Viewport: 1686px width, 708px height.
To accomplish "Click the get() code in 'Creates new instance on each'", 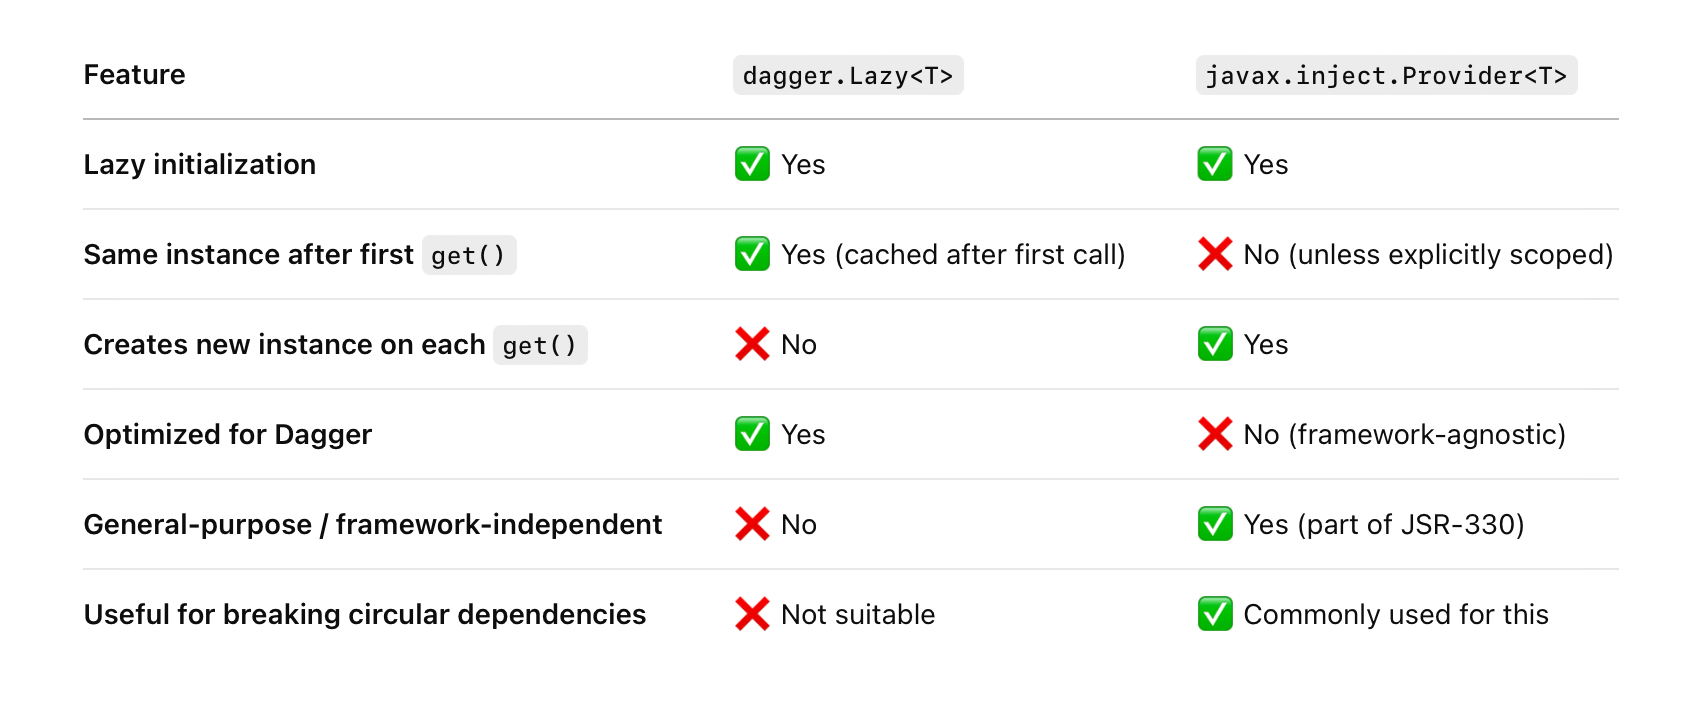I will tap(540, 345).
